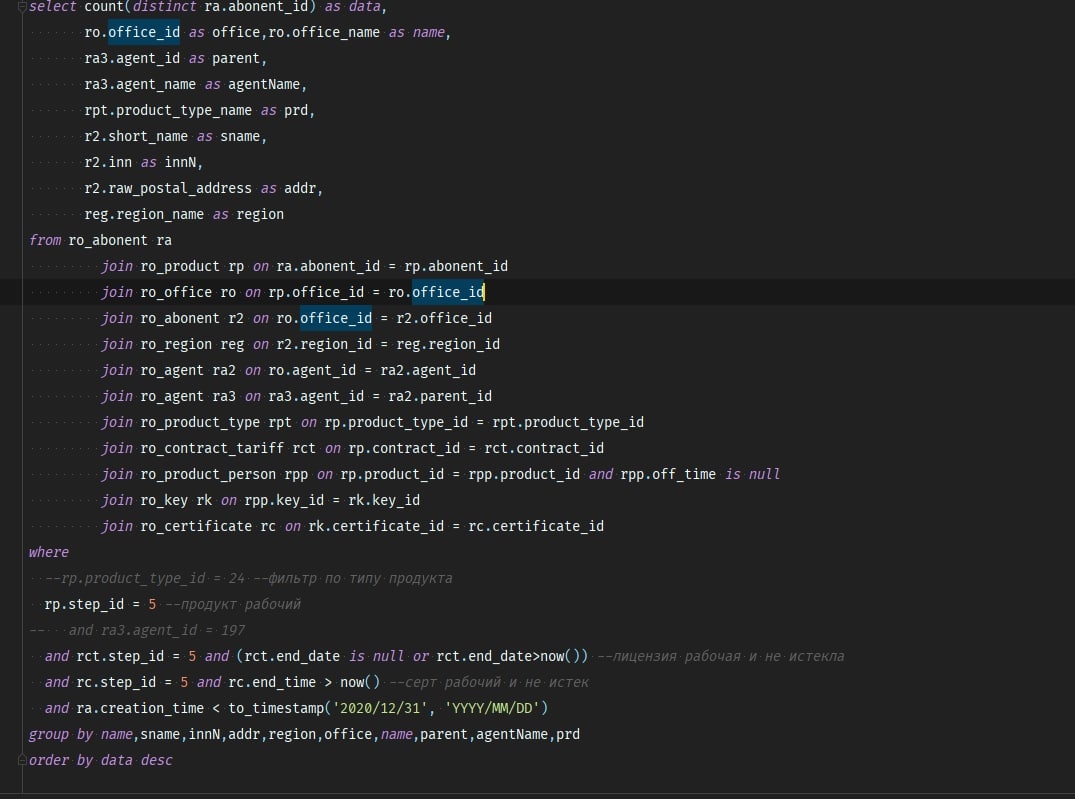Click the comment '--продукт рабочий'
This screenshot has height=799, width=1075.
[233, 604]
